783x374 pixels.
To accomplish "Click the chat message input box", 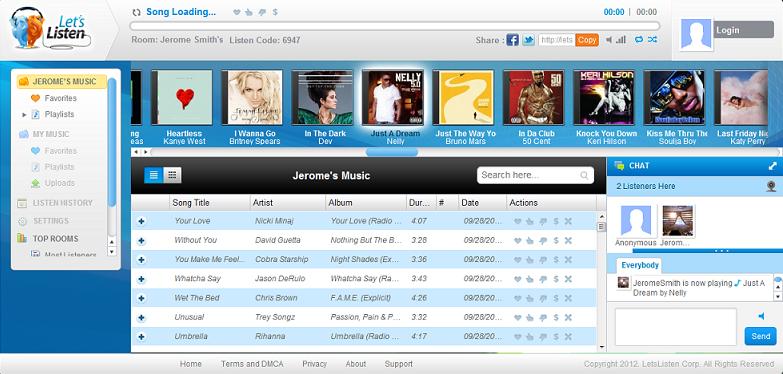I will pyautogui.click(x=676, y=327).
